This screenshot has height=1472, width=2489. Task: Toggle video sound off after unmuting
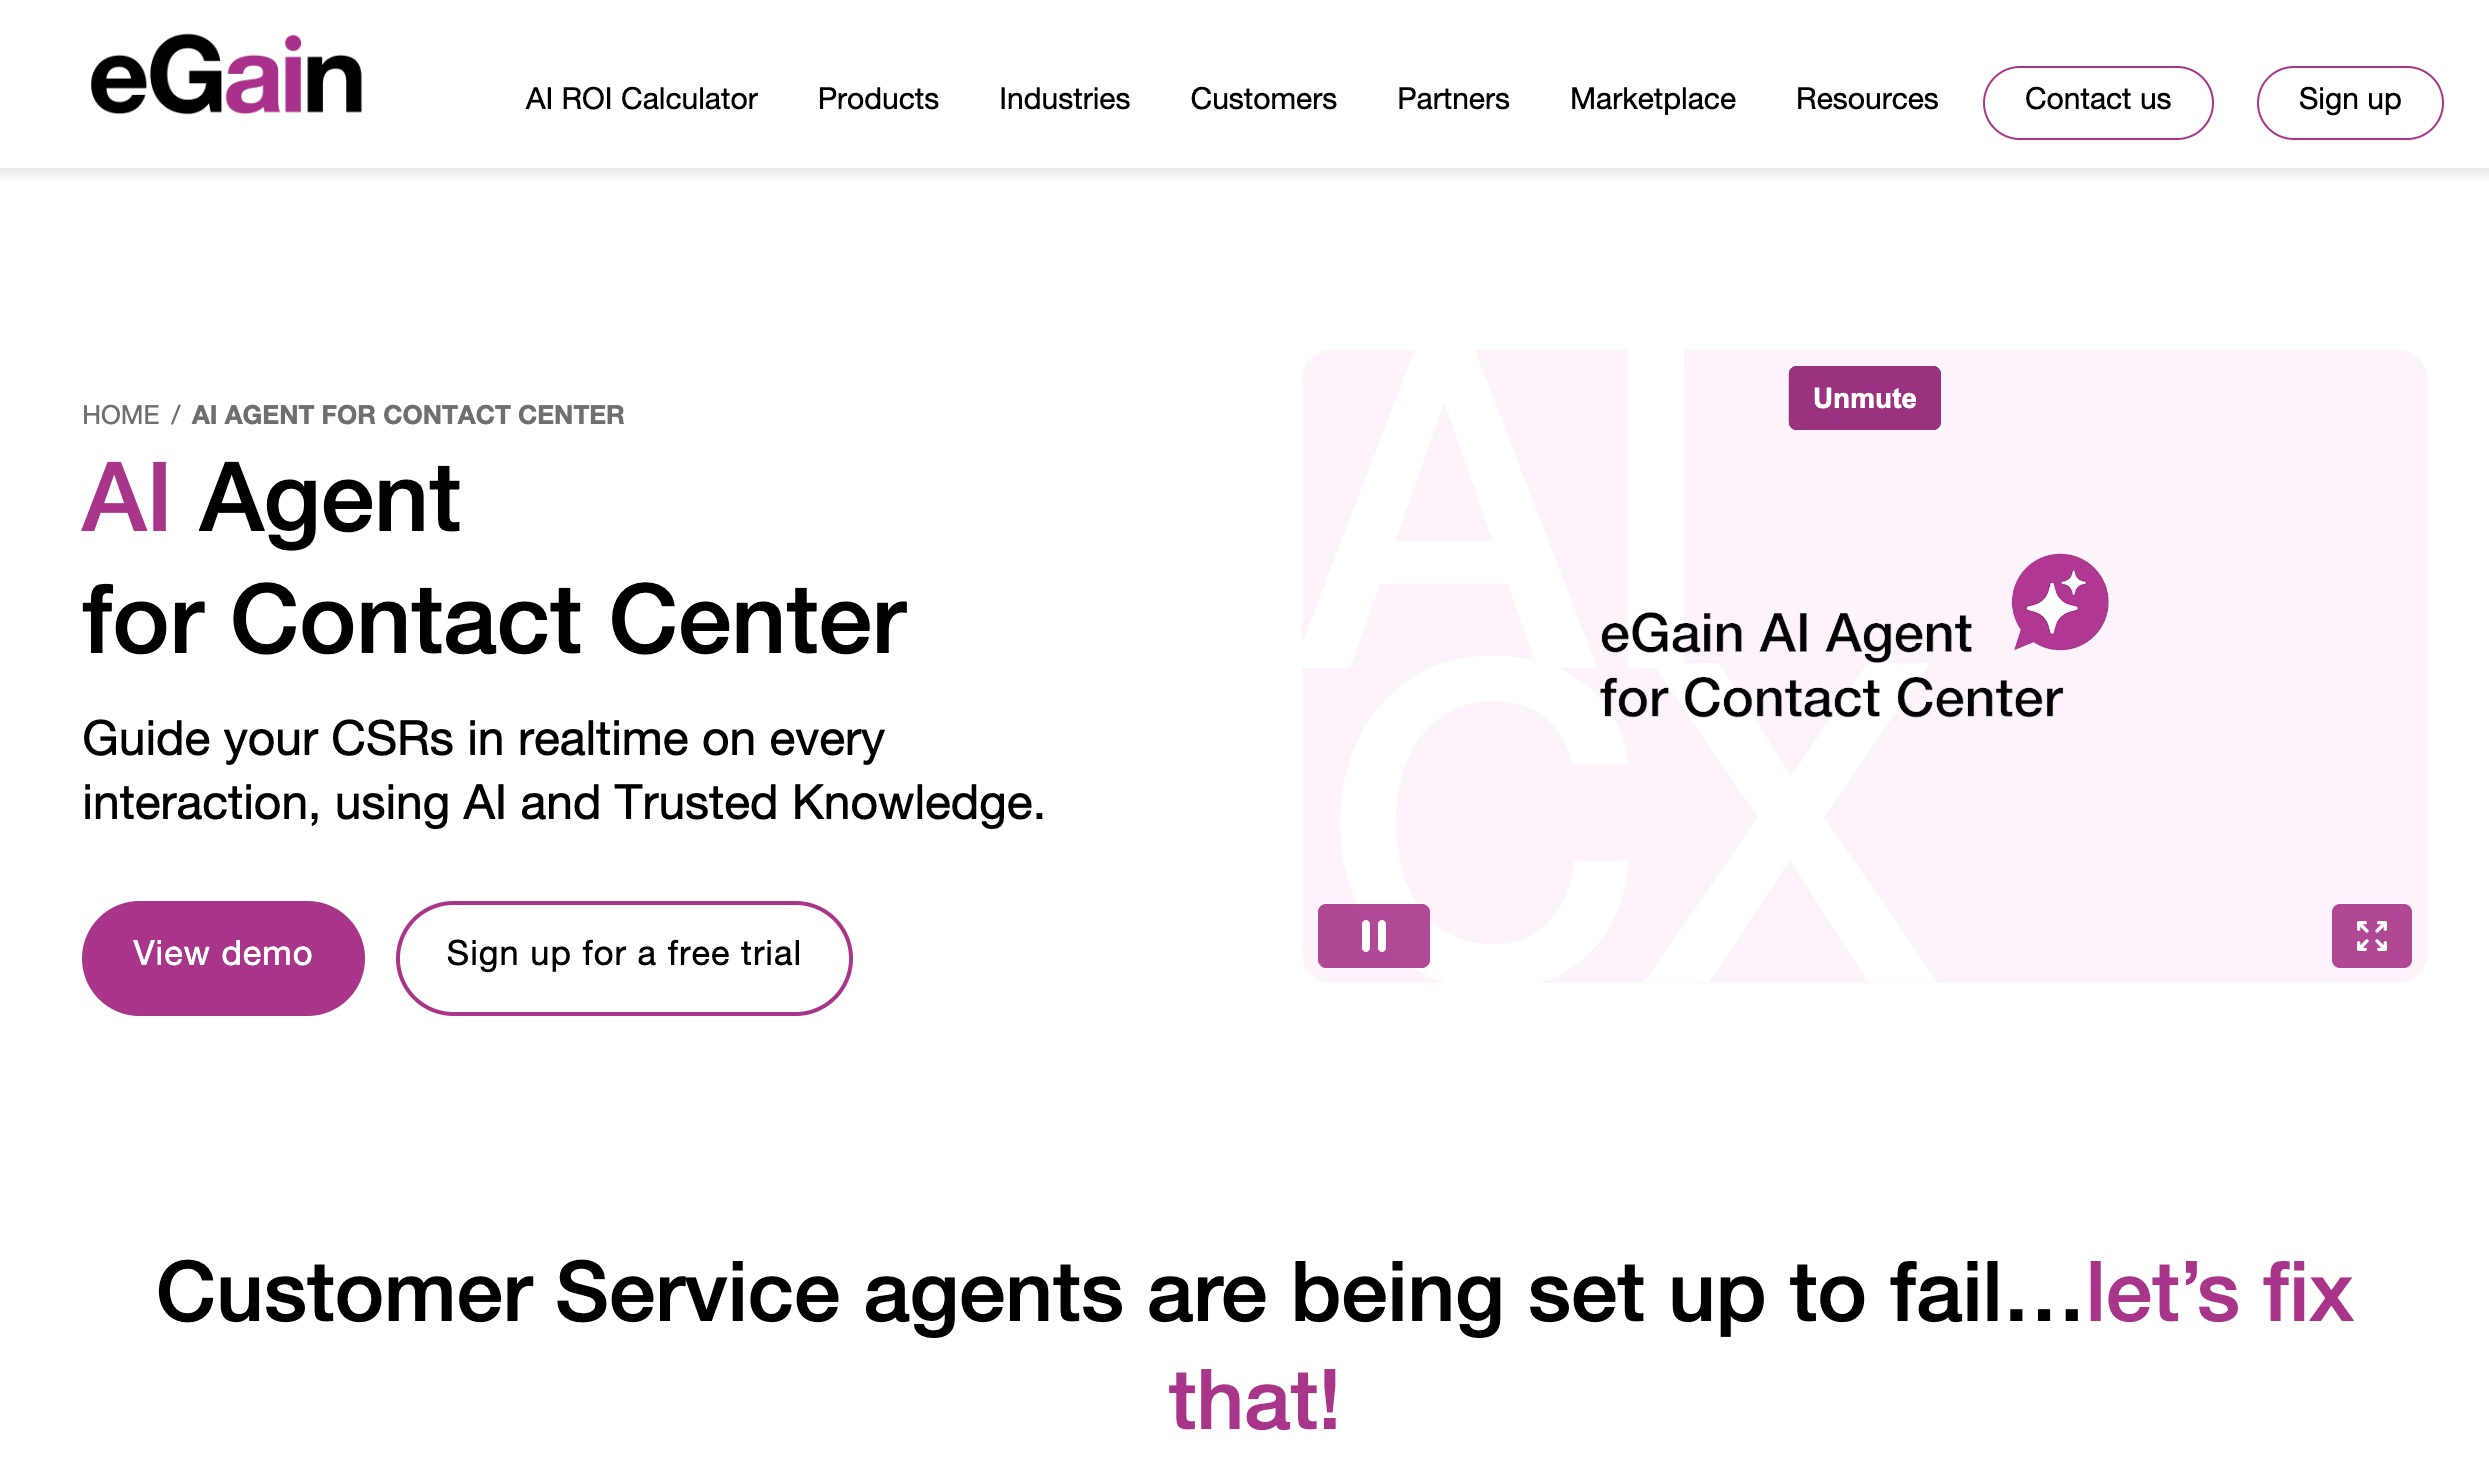(x=1863, y=397)
